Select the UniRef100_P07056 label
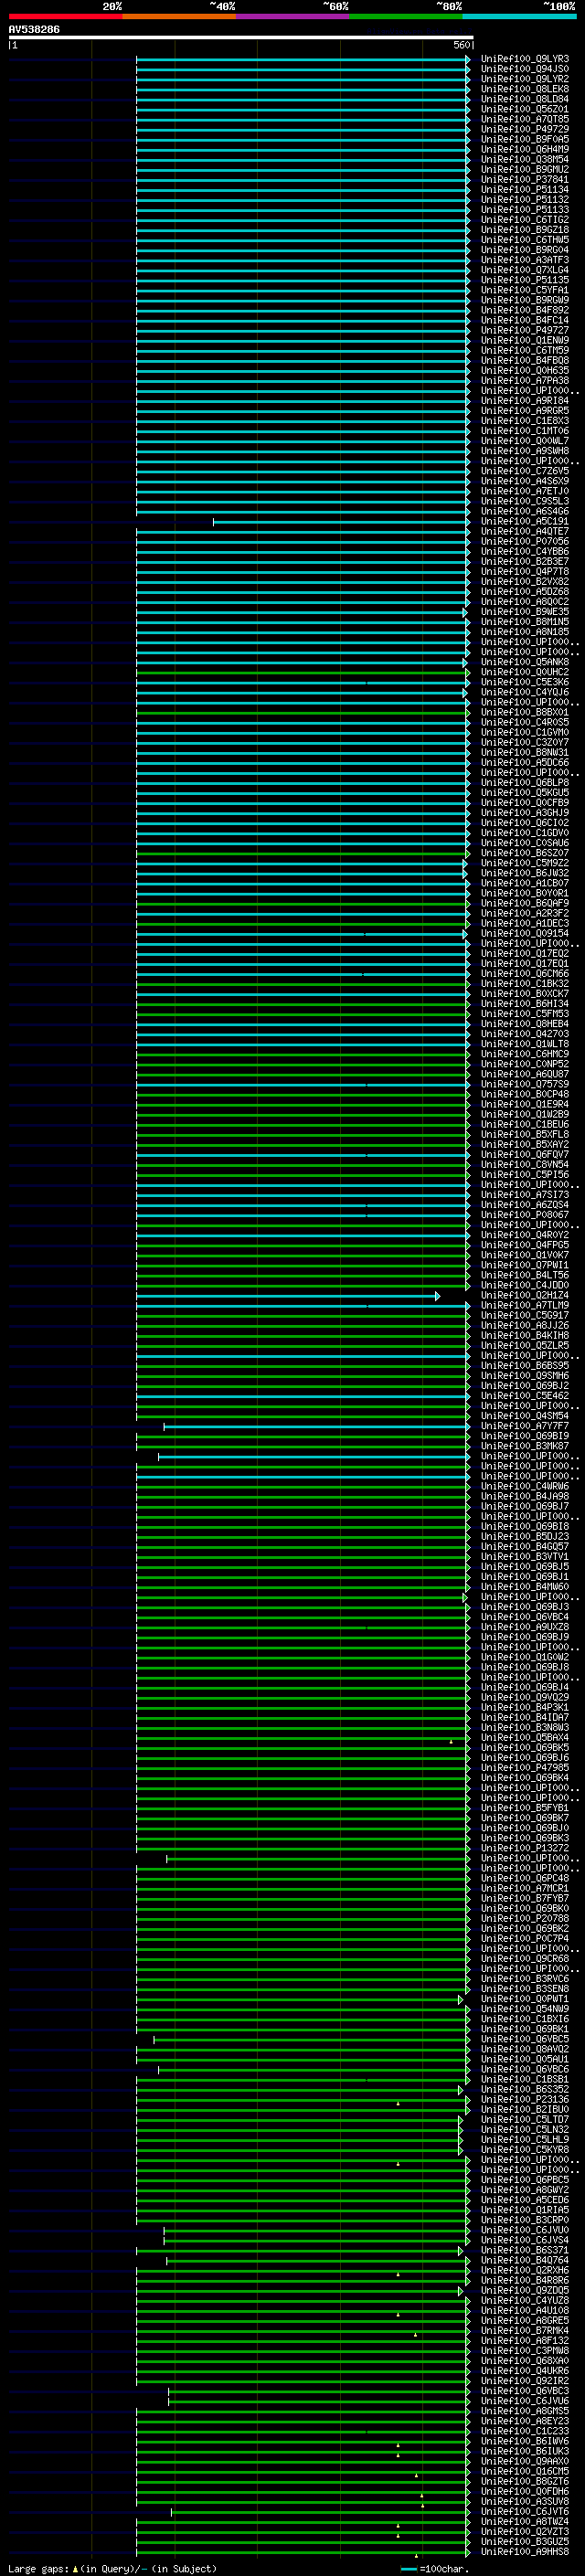The width and height of the screenshot is (585, 2576). click(x=525, y=541)
